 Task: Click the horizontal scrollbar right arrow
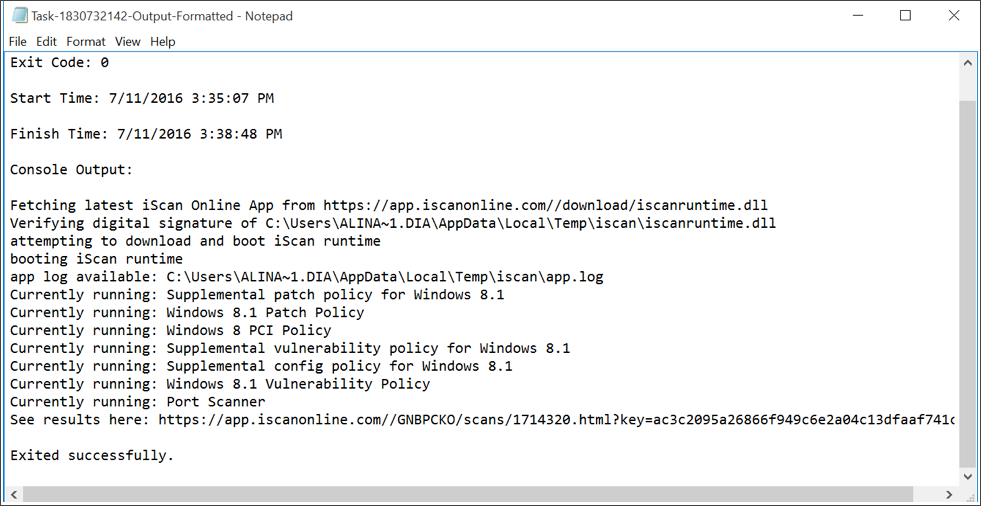(x=950, y=494)
